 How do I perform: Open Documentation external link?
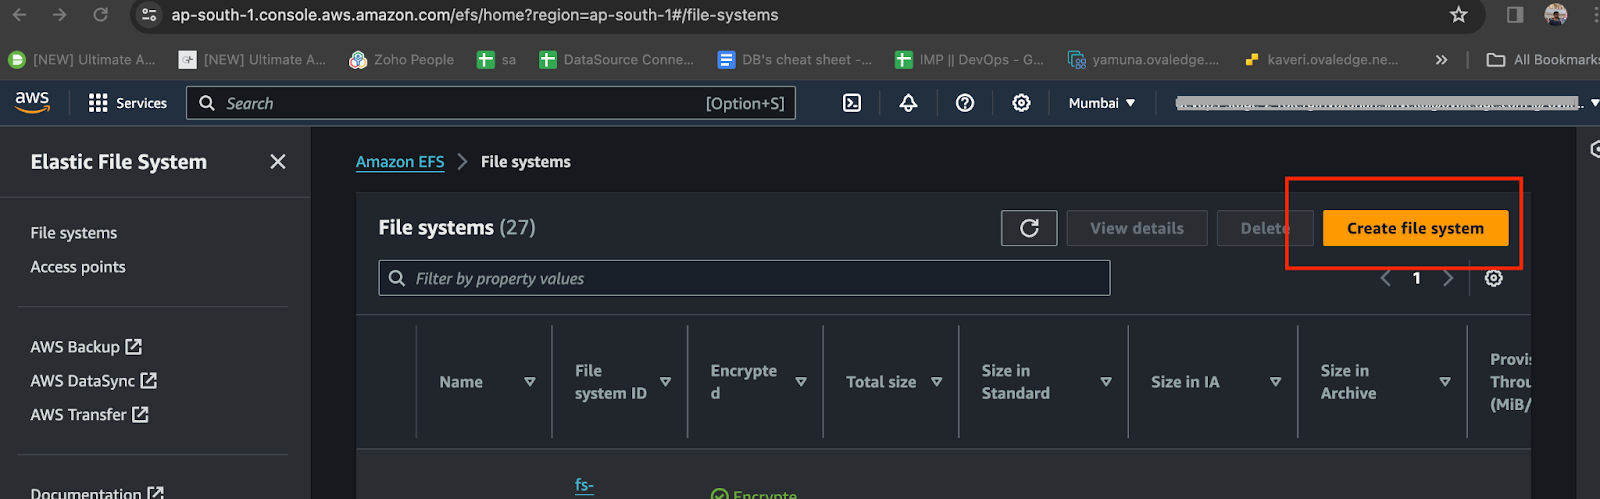(97, 493)
